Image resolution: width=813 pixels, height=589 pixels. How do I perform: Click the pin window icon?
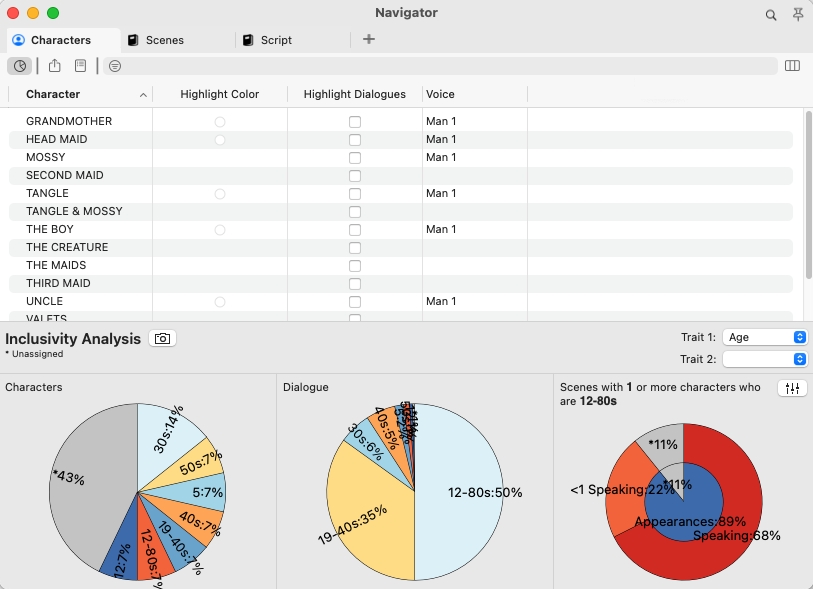point(797,15)
